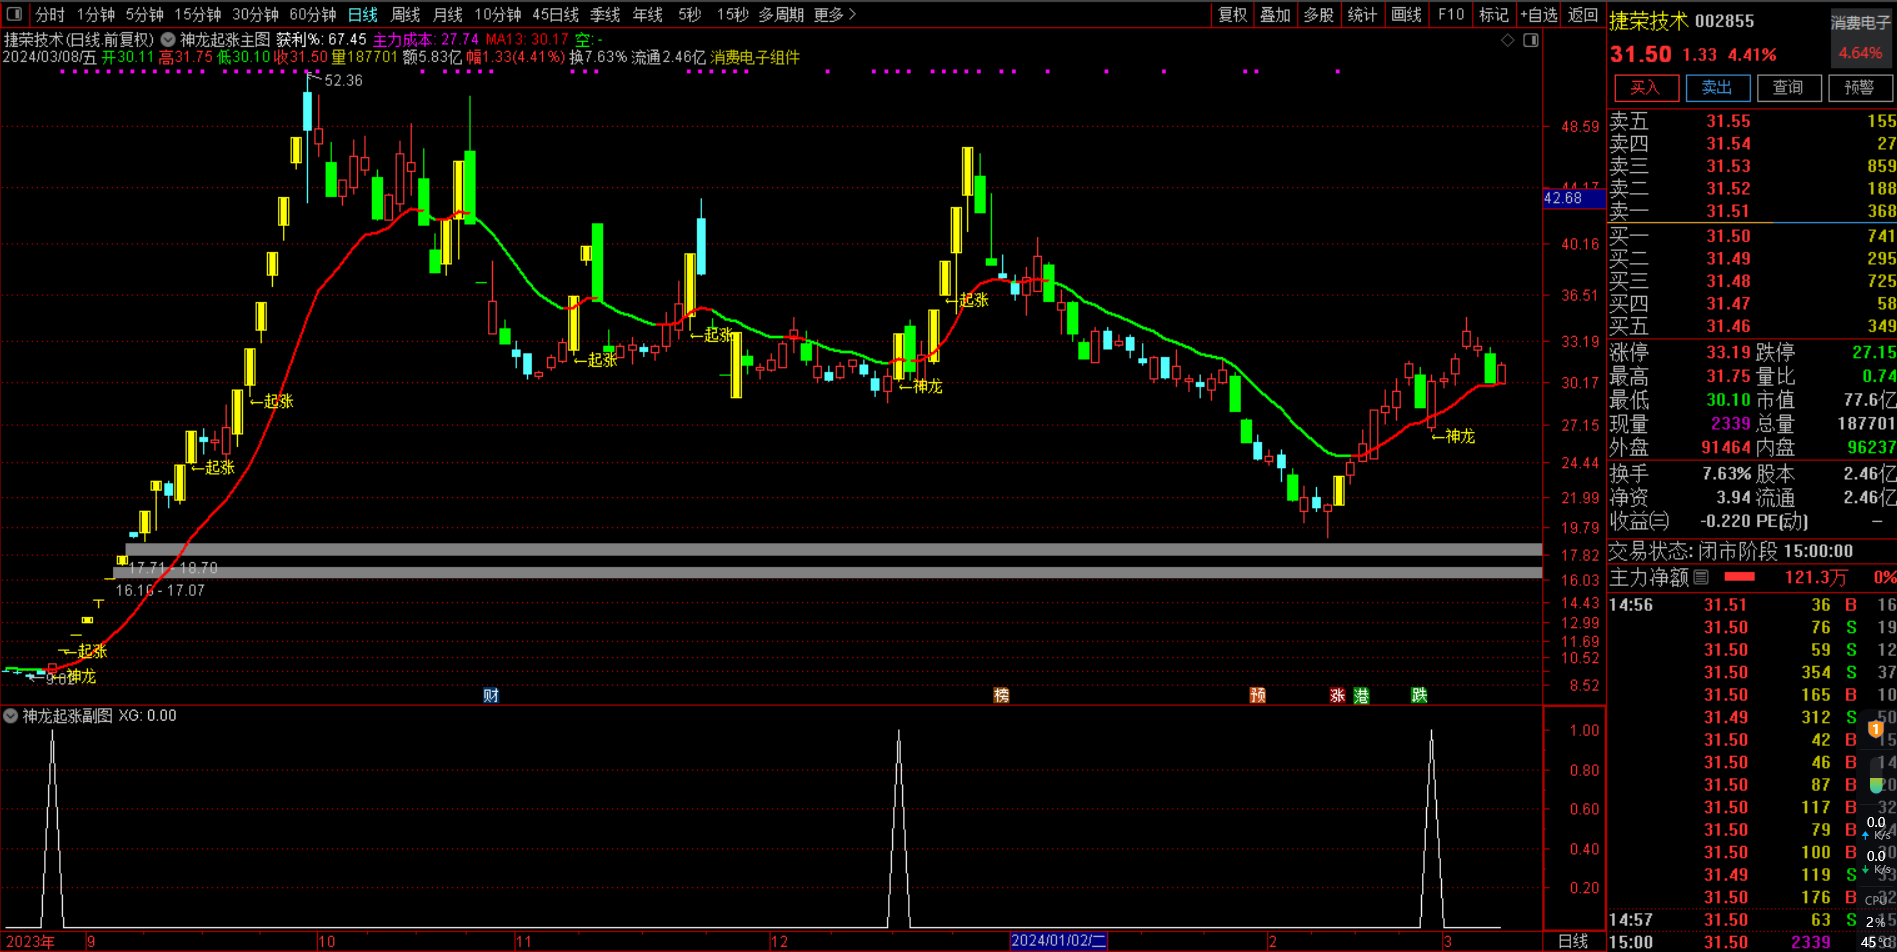Switch to 季线 quarterly chart
Screen dimensions: 1897x952
[x=605, y=14]
